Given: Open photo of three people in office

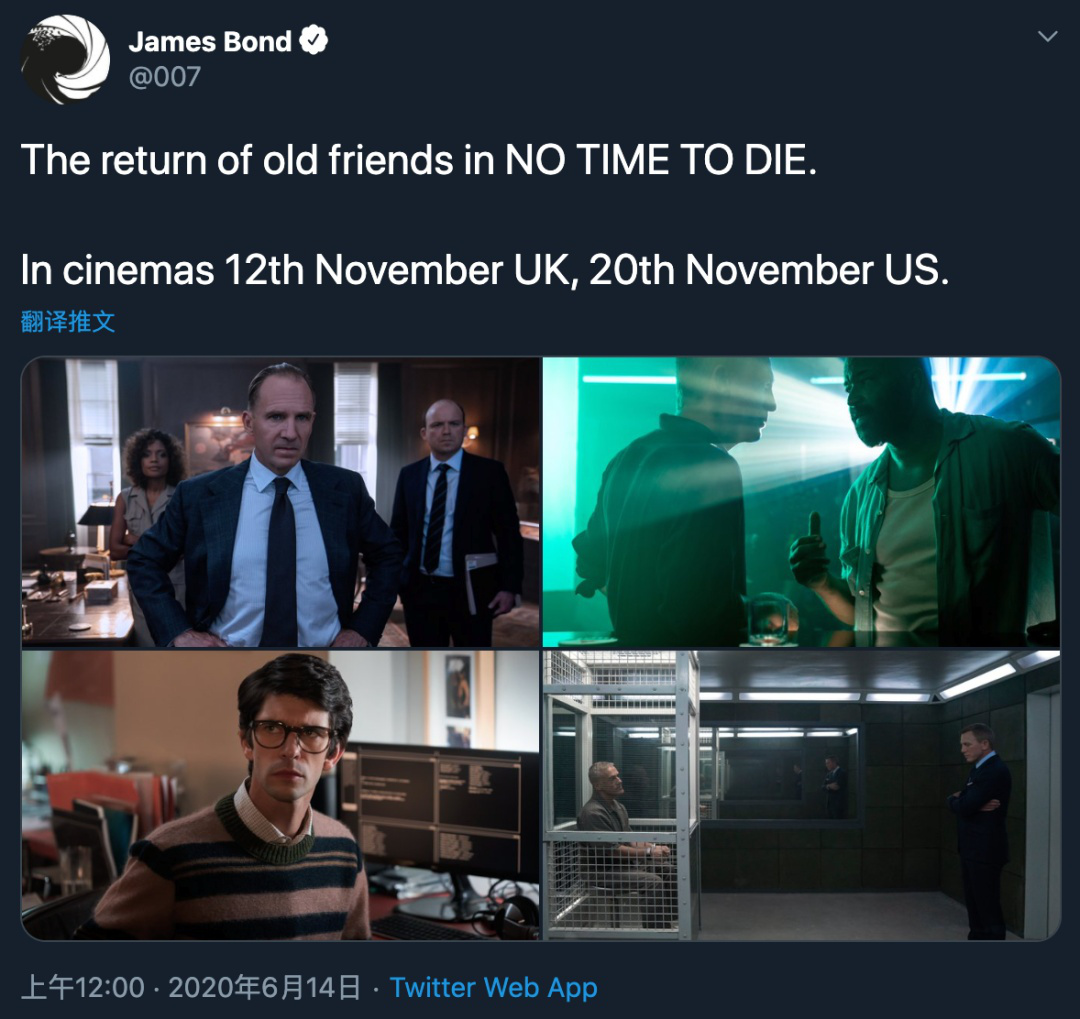Looking at the screenshot, I should [280, 502].
